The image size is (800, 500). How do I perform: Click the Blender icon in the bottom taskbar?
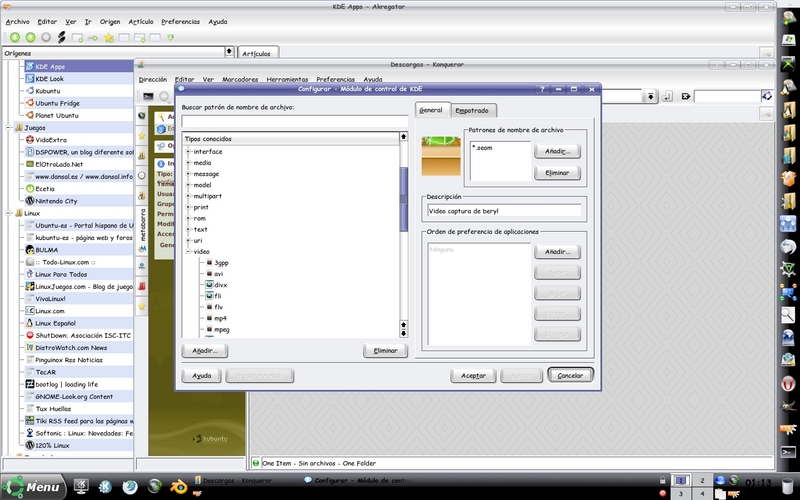(x=179, y=486)
